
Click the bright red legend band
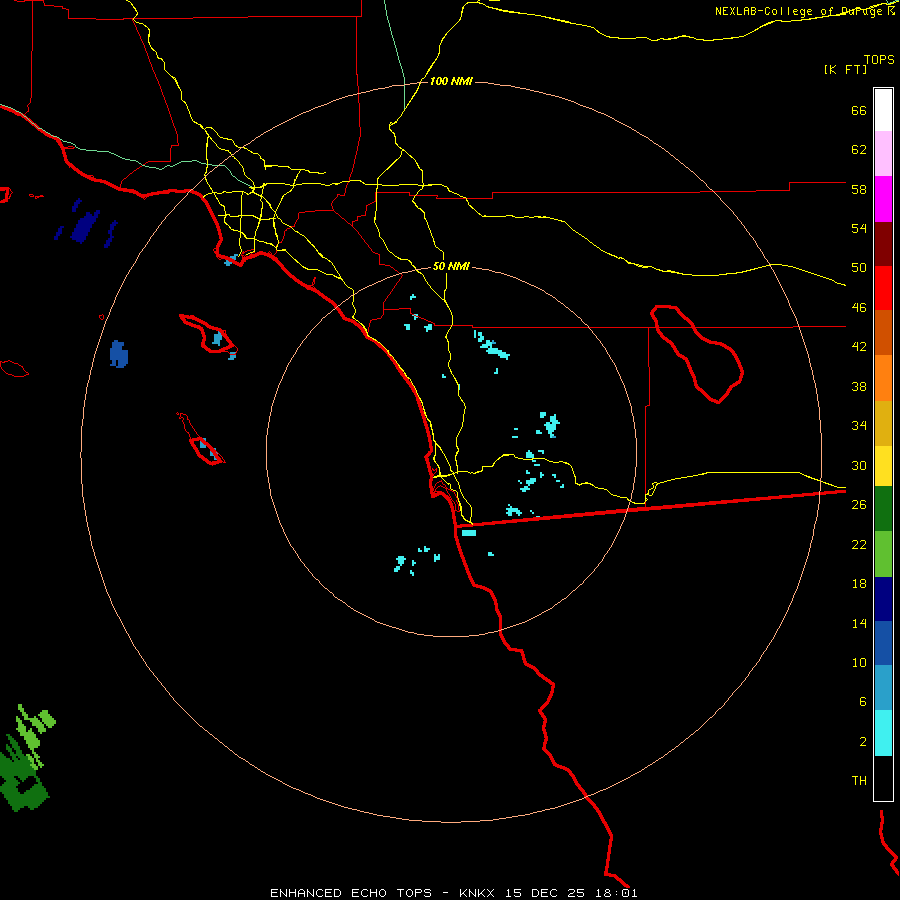[x=883, y=288]
